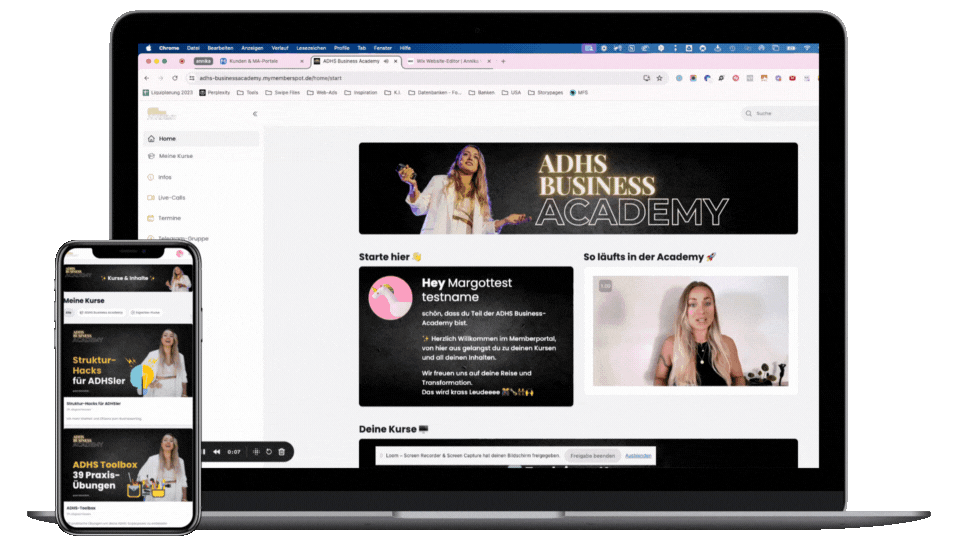
Task: Click the Home house icon in sidebar
Action: click(151, 139)
